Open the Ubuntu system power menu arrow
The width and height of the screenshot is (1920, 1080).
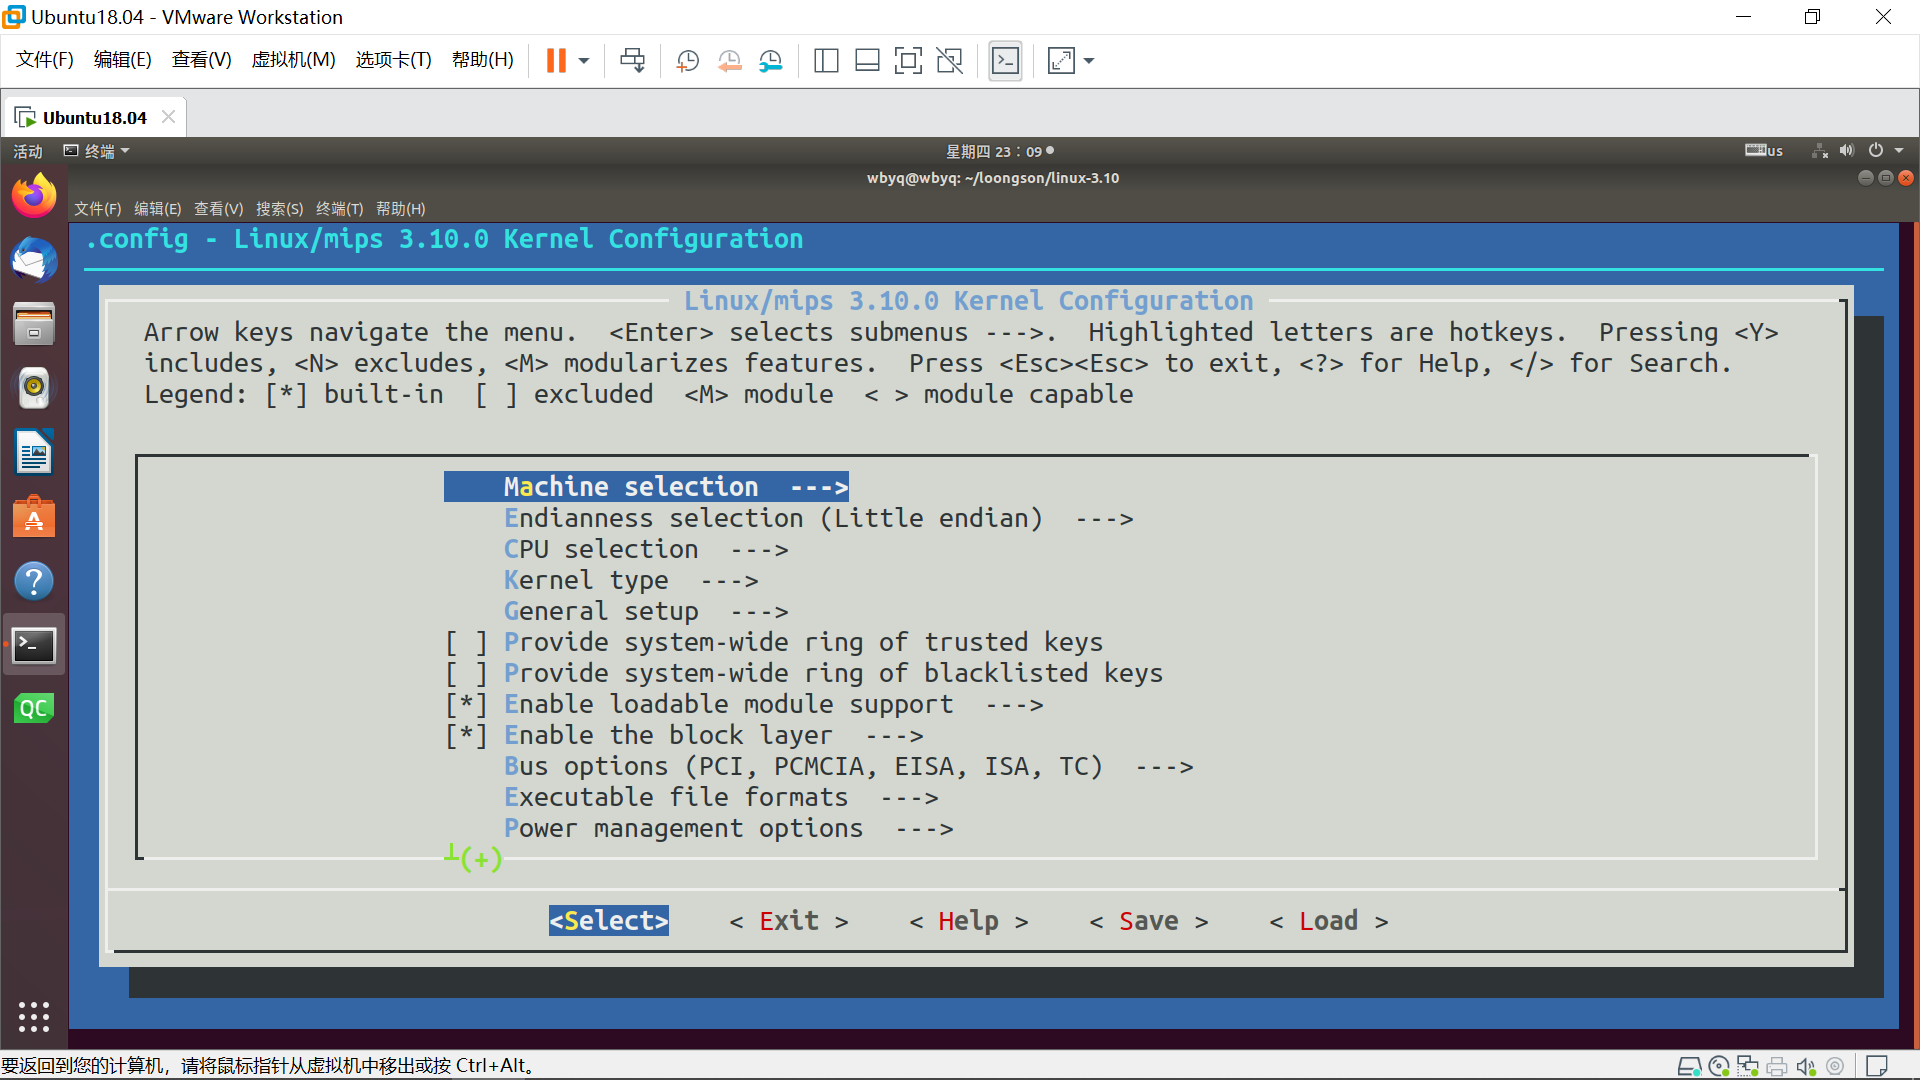pyautogui.click(x=1899, y=151)
